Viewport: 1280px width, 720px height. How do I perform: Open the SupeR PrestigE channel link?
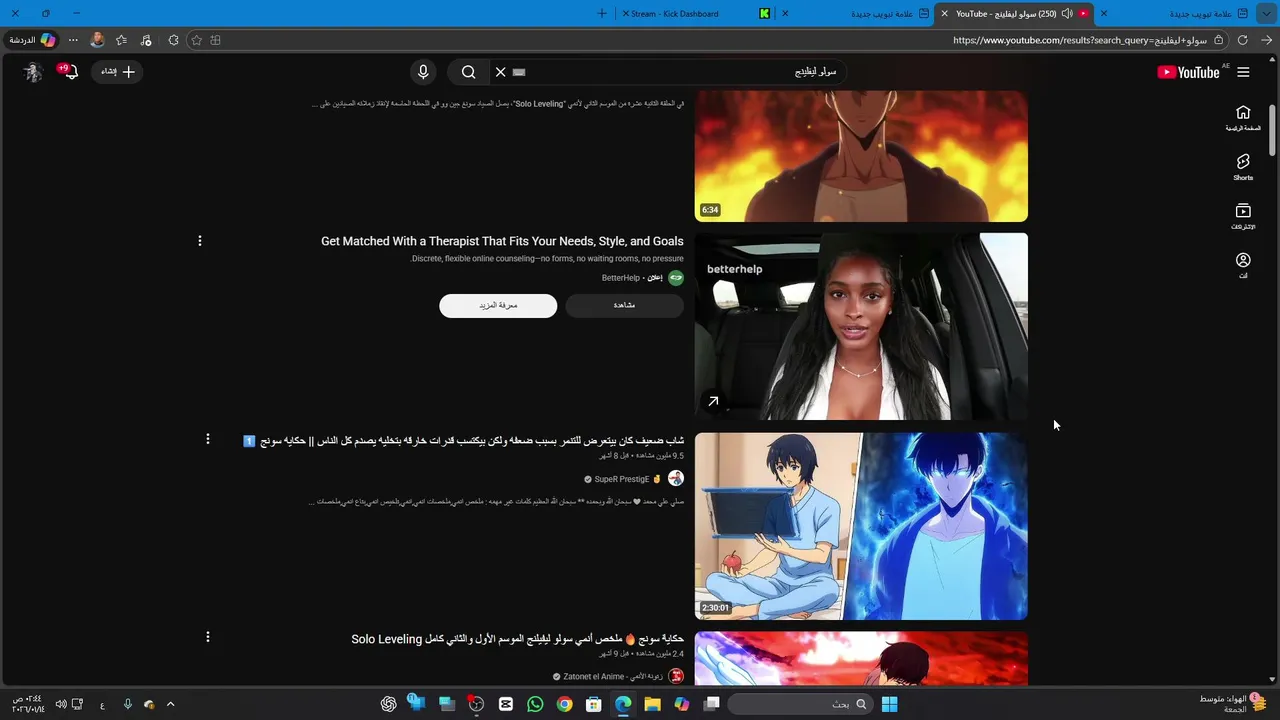(x=621, y=479)
